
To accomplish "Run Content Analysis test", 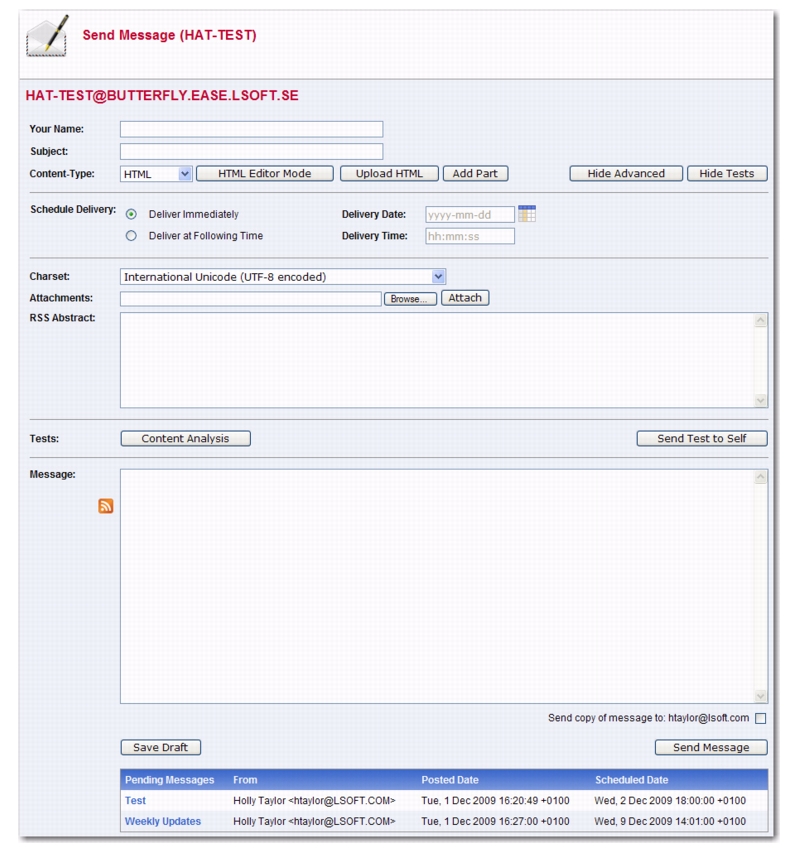I will [x=186, y=439].
